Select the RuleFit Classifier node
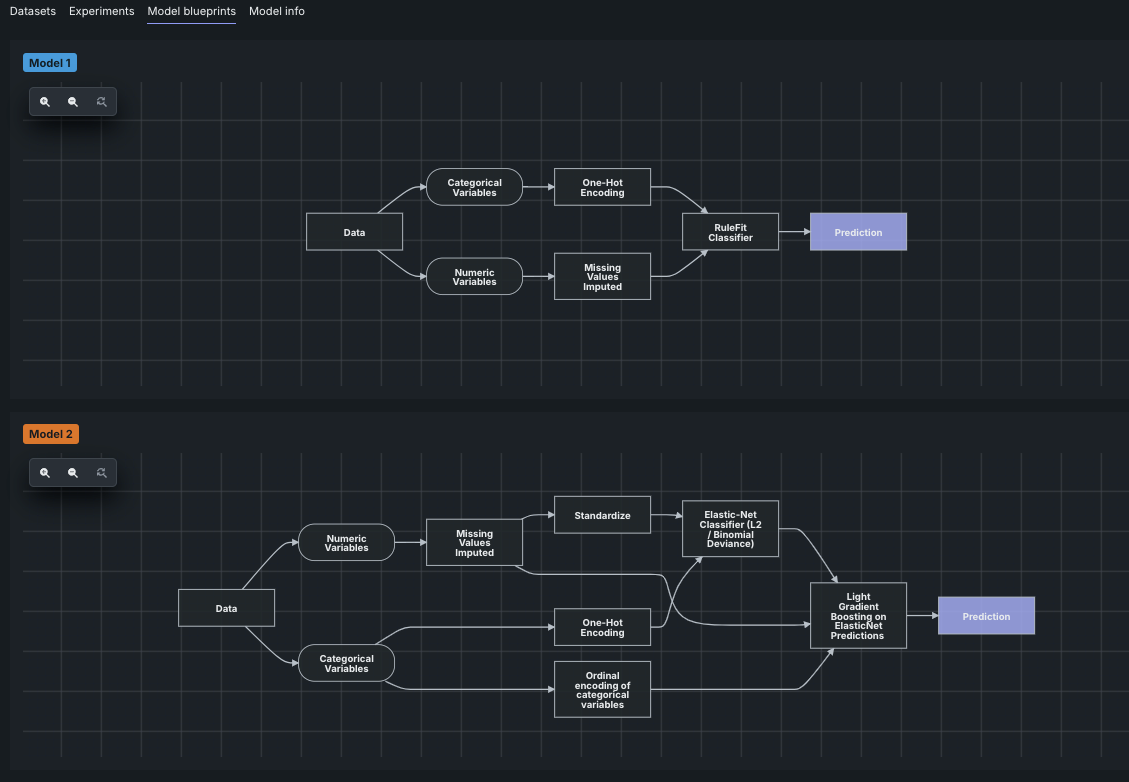This screenshot has width=1129, height=782. click(730, 232)
